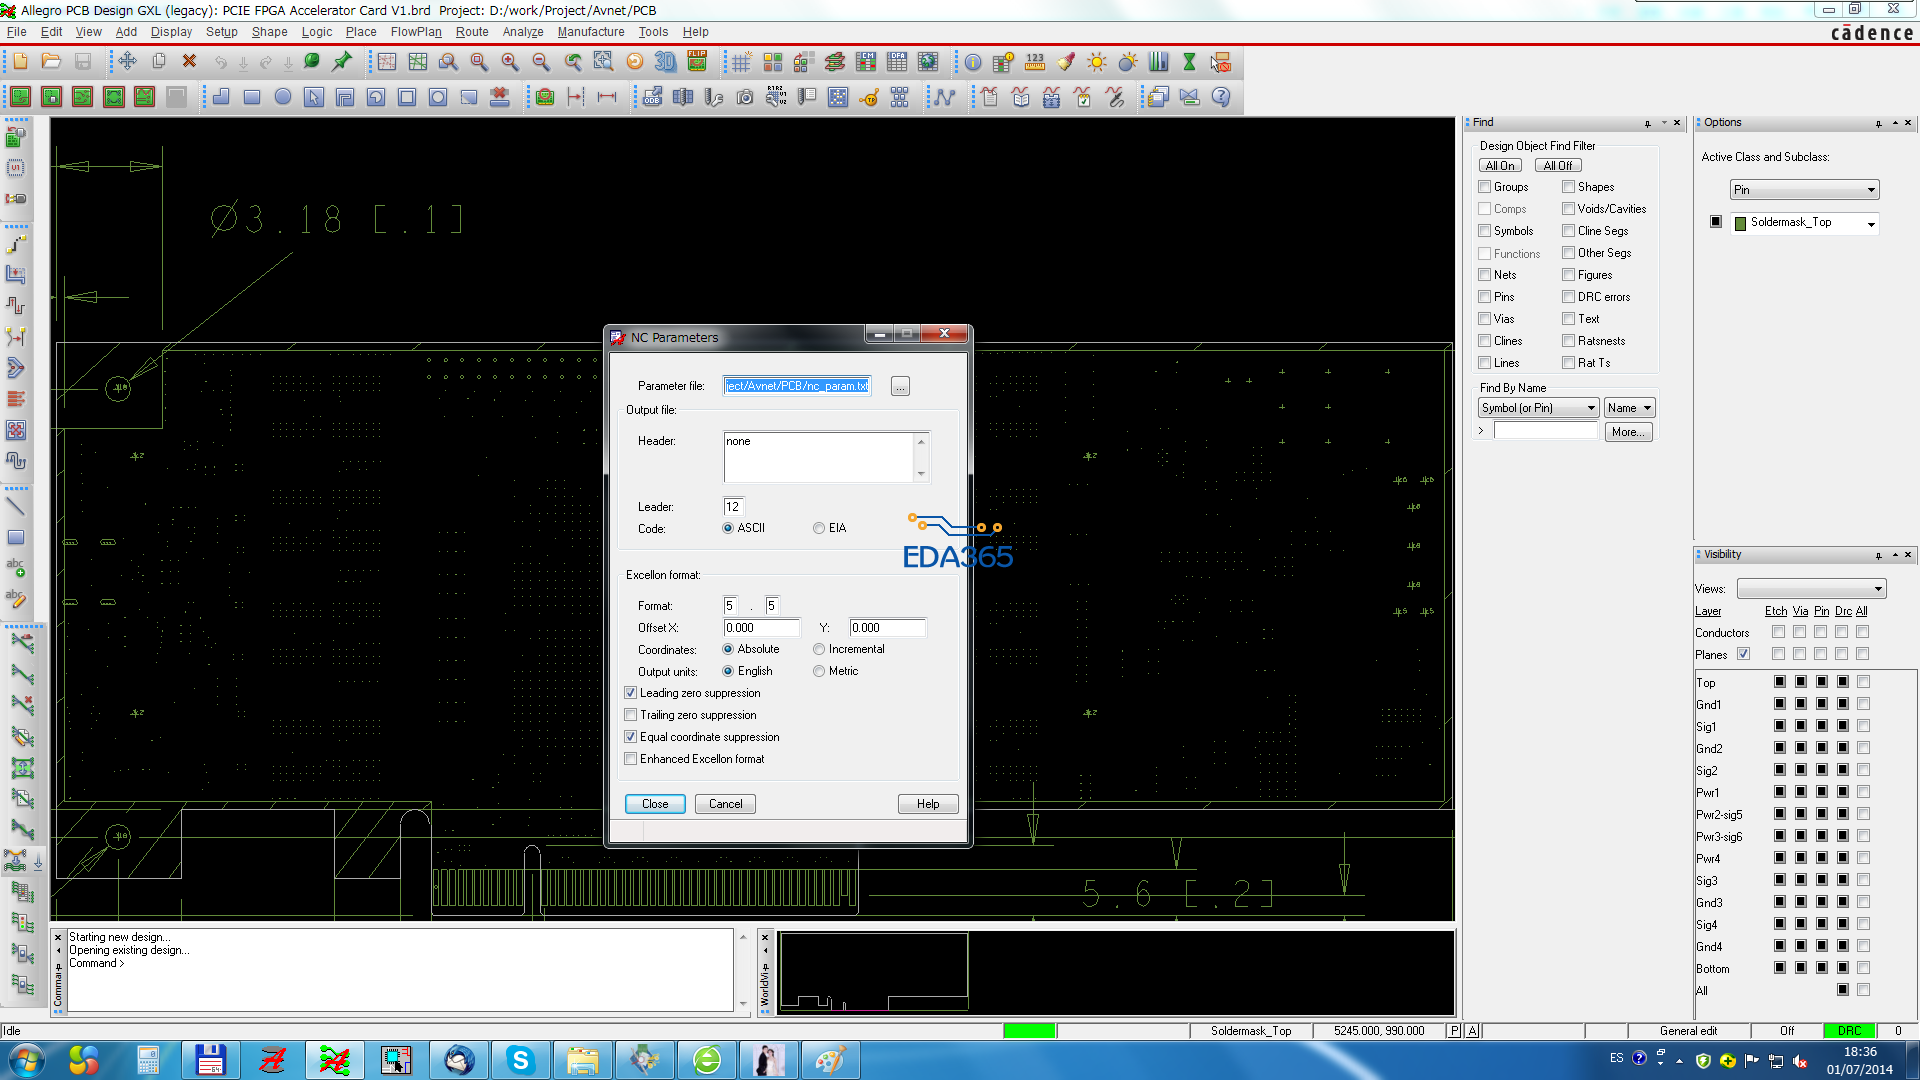The width and height of the screenshot is (1920, 1080).
Task: Enable Trailing zero suppression checkbox
Action: [x=631, y=715]
